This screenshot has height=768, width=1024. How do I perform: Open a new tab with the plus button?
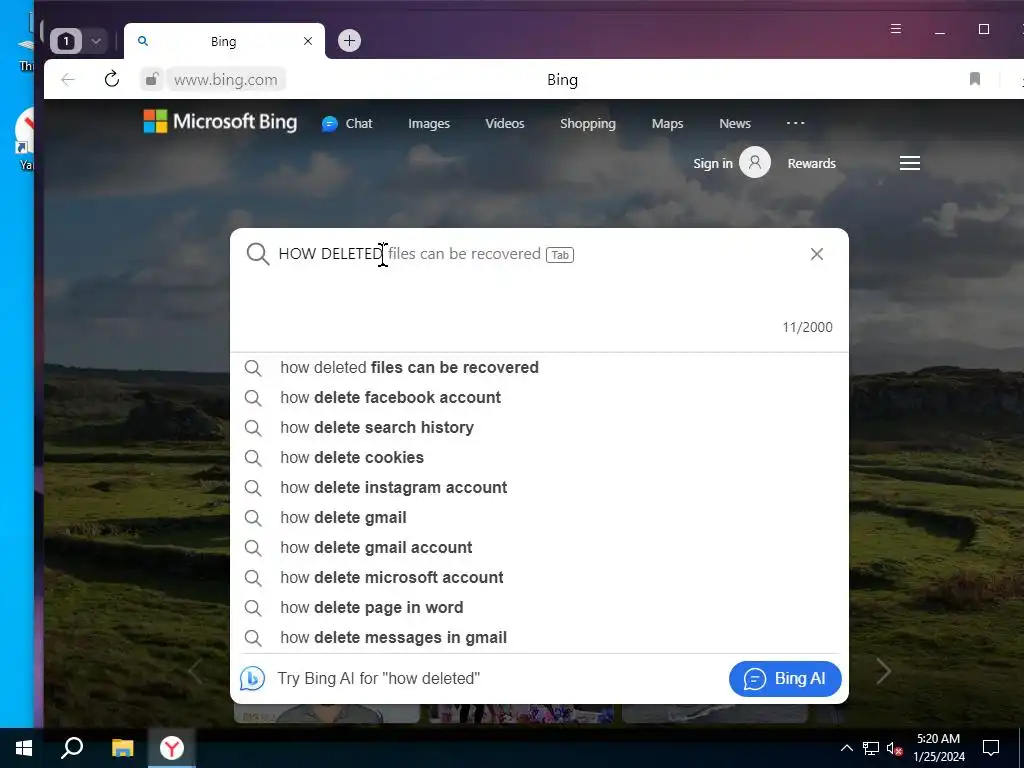(349, 40)
